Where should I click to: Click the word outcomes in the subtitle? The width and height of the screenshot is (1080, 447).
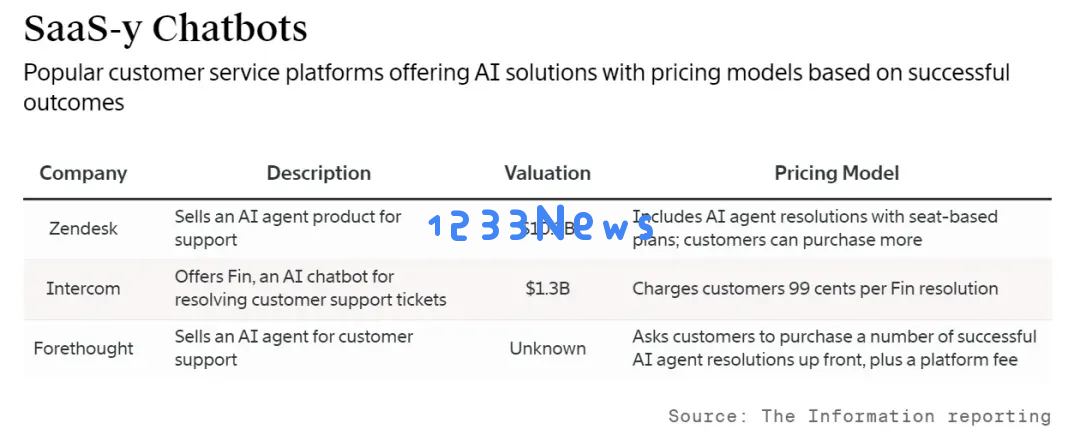(x=74, y=103)
